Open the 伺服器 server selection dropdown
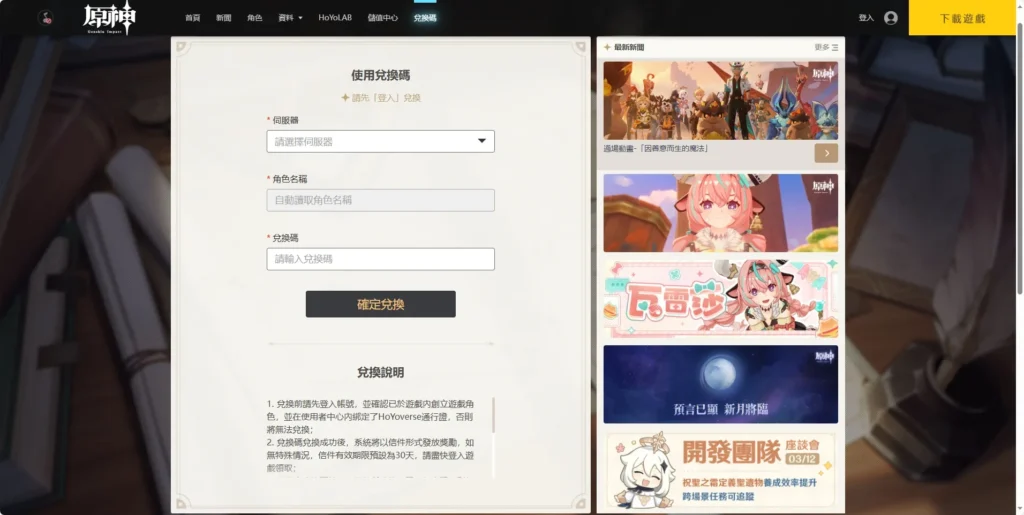1024x515 pixels. pyautogui.click(x=380, y=142)
